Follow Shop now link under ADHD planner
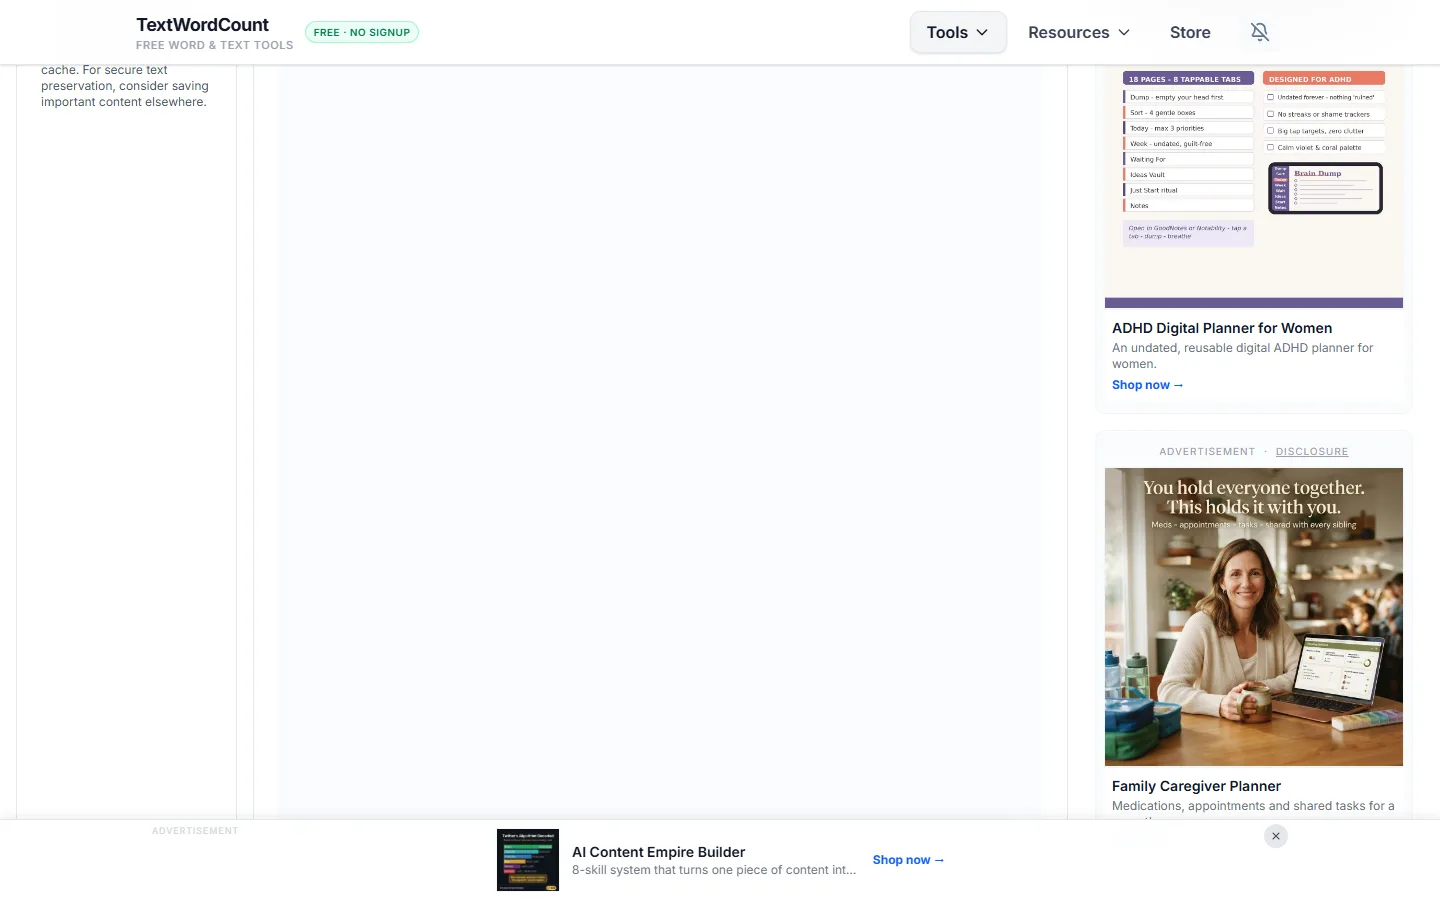The image size is (1440, 900). (x=1147, y=385)
